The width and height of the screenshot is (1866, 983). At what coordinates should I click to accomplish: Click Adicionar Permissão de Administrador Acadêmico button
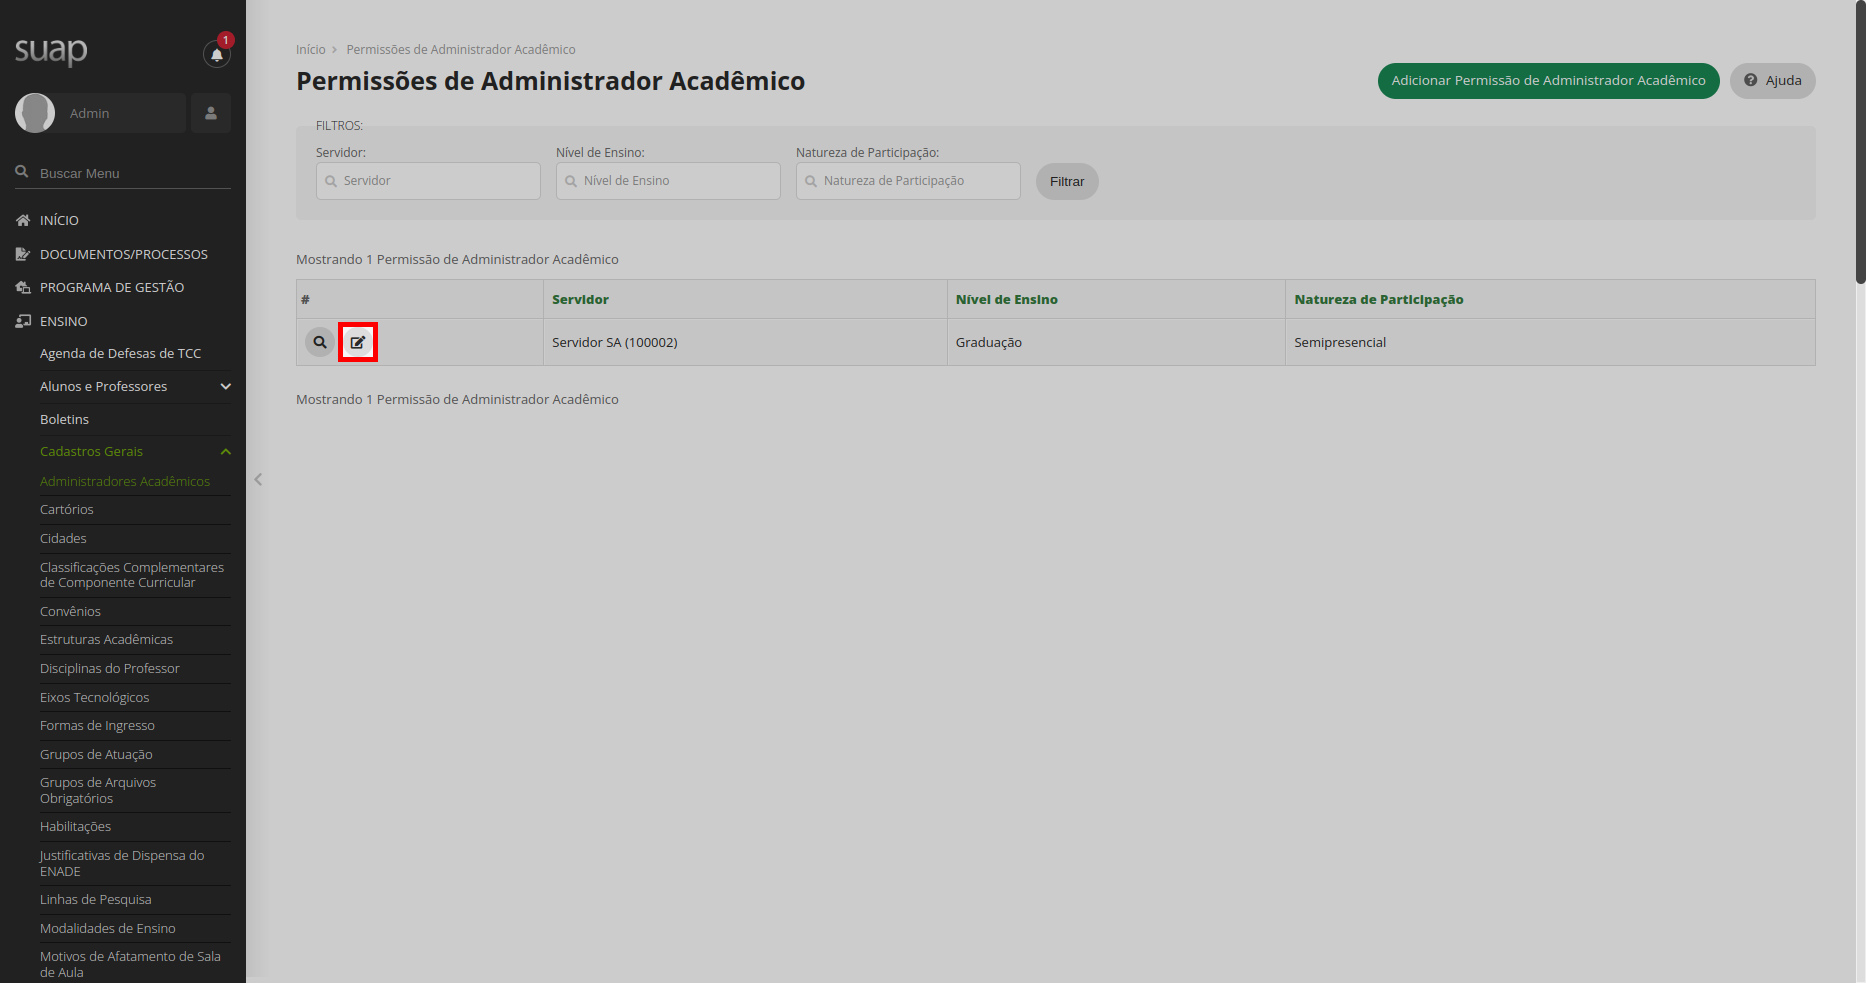click(x=1548, y=80)
